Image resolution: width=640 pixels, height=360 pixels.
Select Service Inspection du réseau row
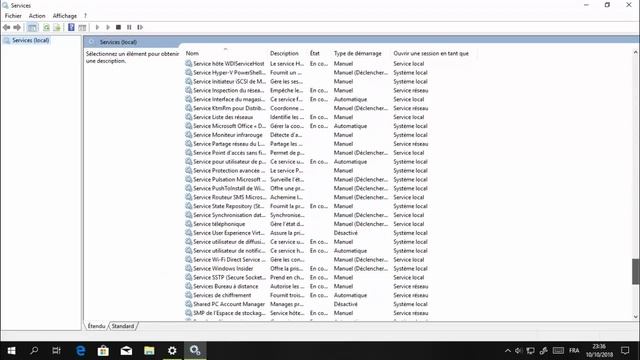(306, 91)
